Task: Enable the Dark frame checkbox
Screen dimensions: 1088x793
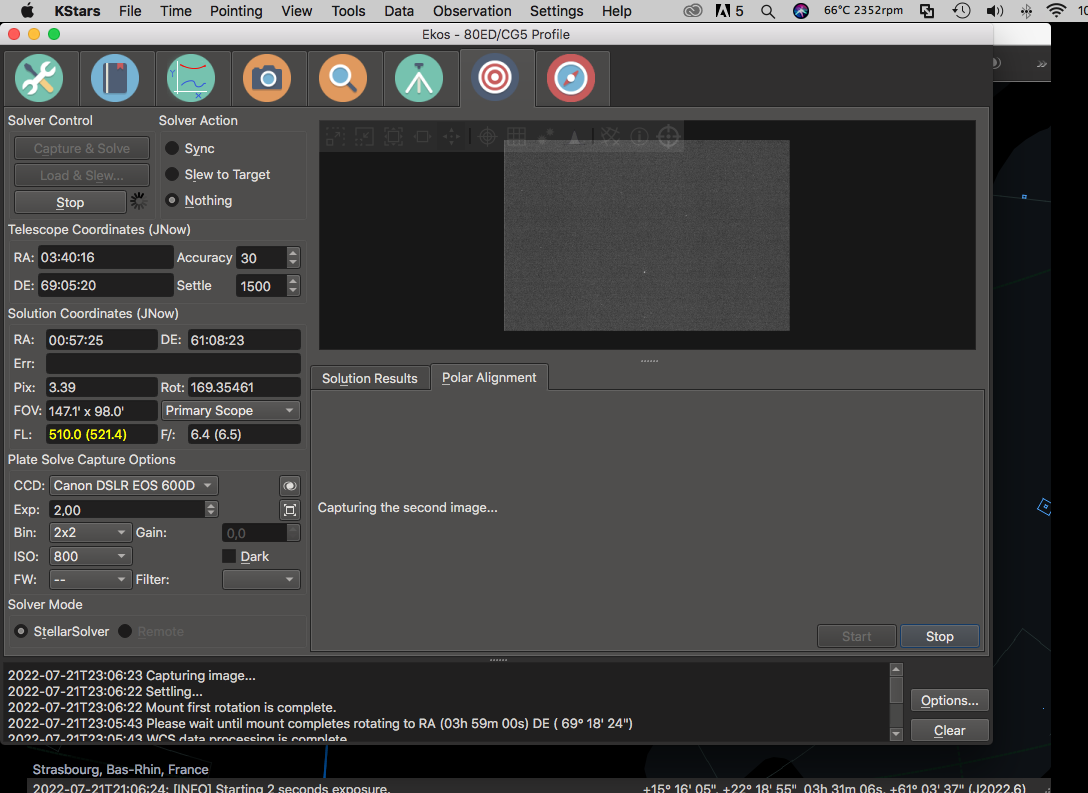Action: tap(229, 556)
